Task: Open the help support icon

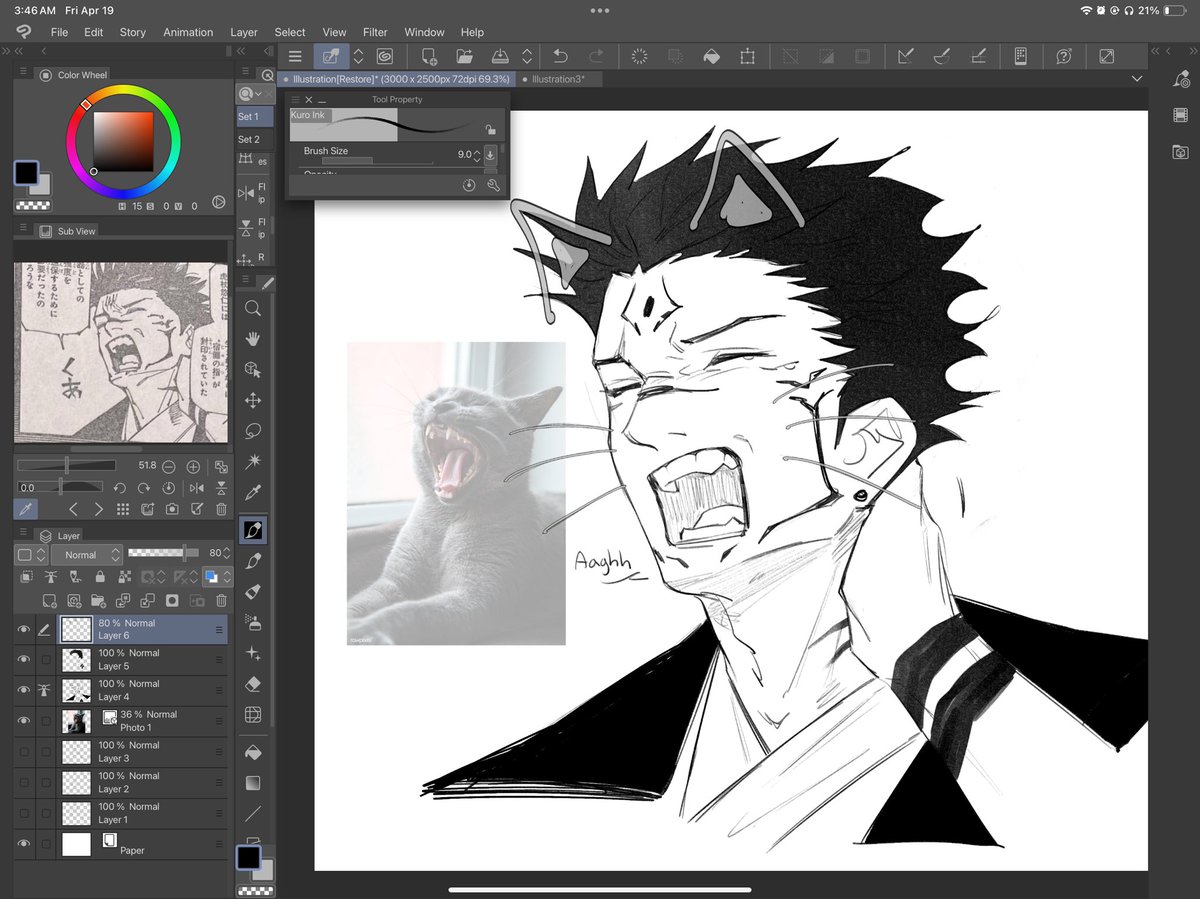Action: pyautogui.click(x=1064, y=57)
